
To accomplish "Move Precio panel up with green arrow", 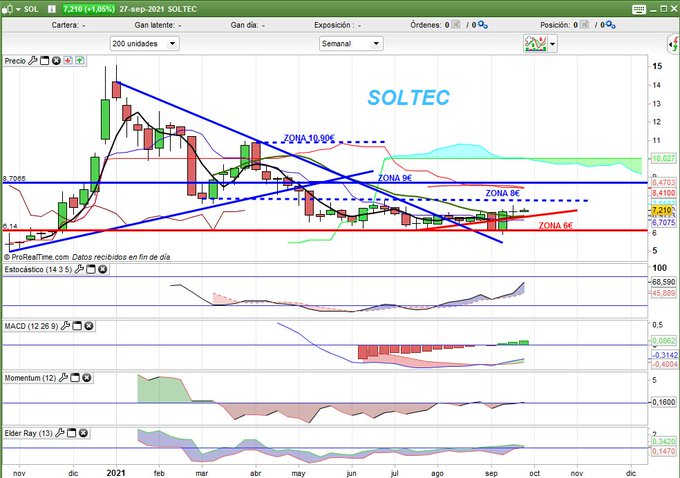I will 80,61.
